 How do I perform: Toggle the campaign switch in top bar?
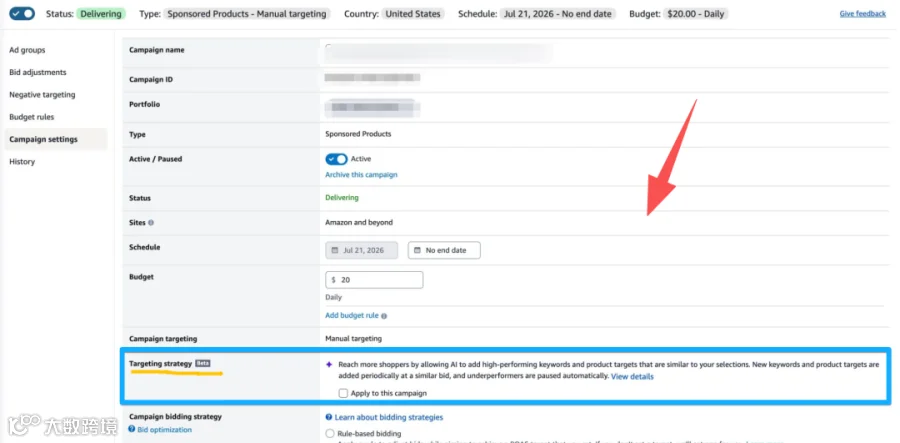22,14
